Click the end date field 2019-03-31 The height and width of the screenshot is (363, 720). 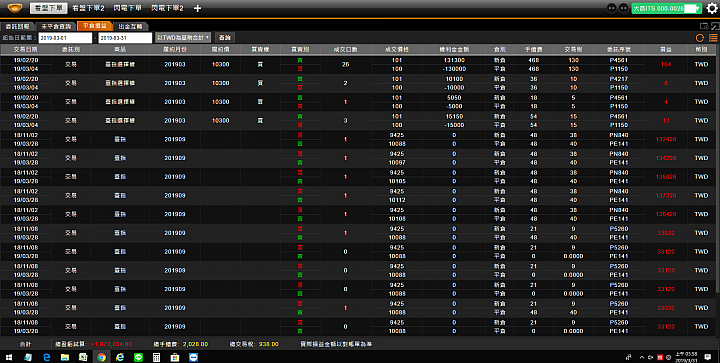click(x=125, y=38)
